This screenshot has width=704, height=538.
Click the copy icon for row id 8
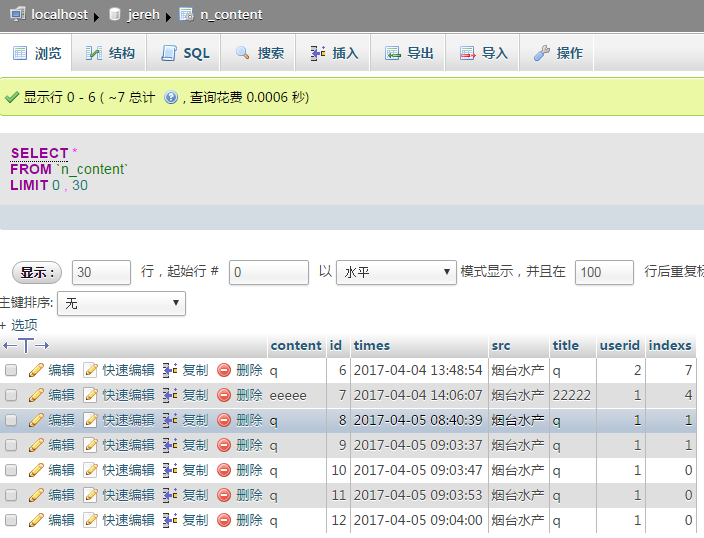point(170,420)
